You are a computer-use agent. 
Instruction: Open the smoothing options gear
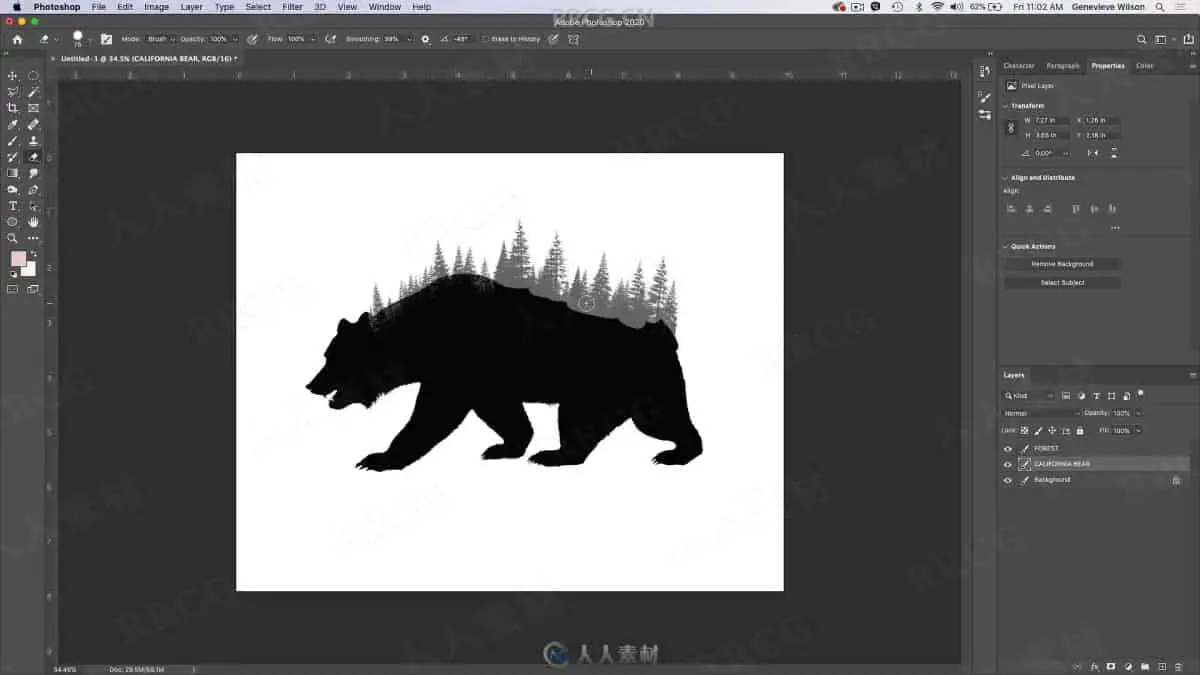coord(425,39)
